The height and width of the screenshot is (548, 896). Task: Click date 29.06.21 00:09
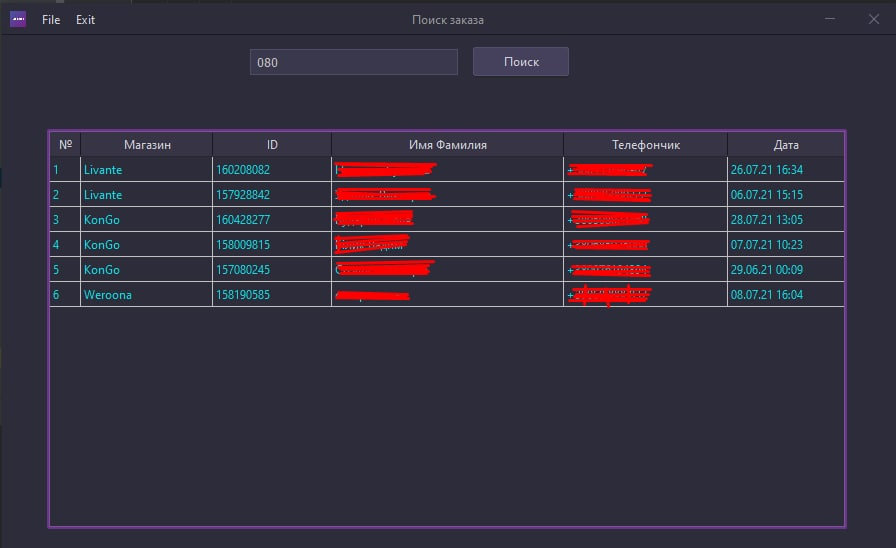[x=786, y=269]
